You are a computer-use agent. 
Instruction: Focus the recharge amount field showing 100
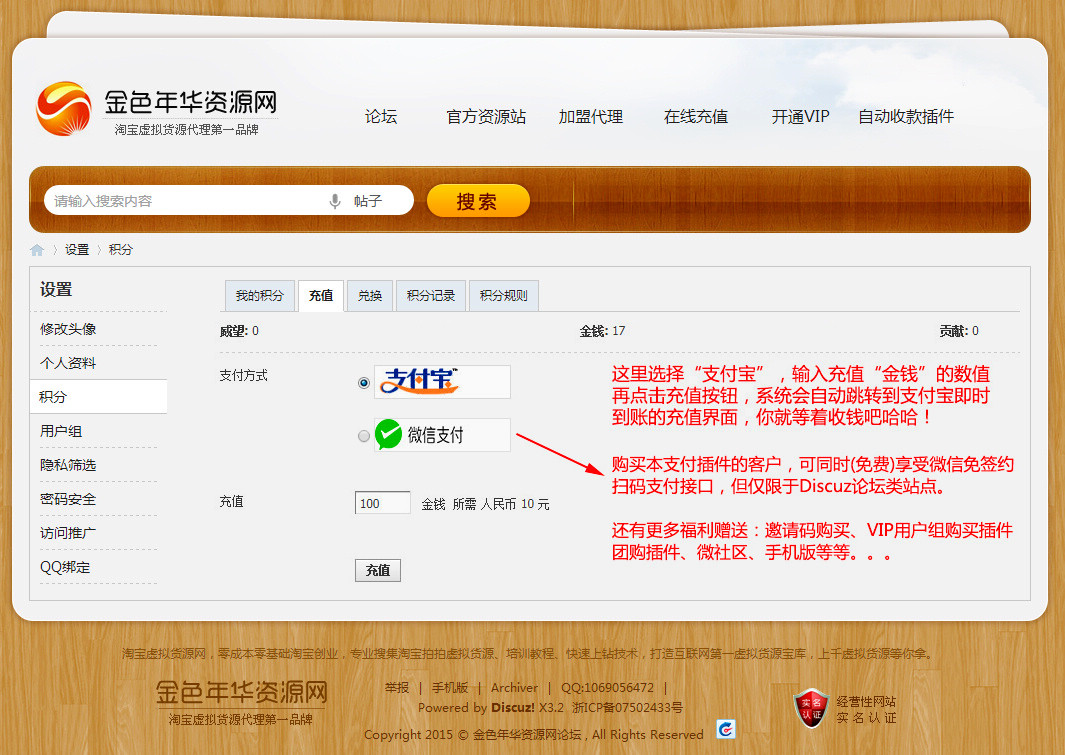(382, 503)
